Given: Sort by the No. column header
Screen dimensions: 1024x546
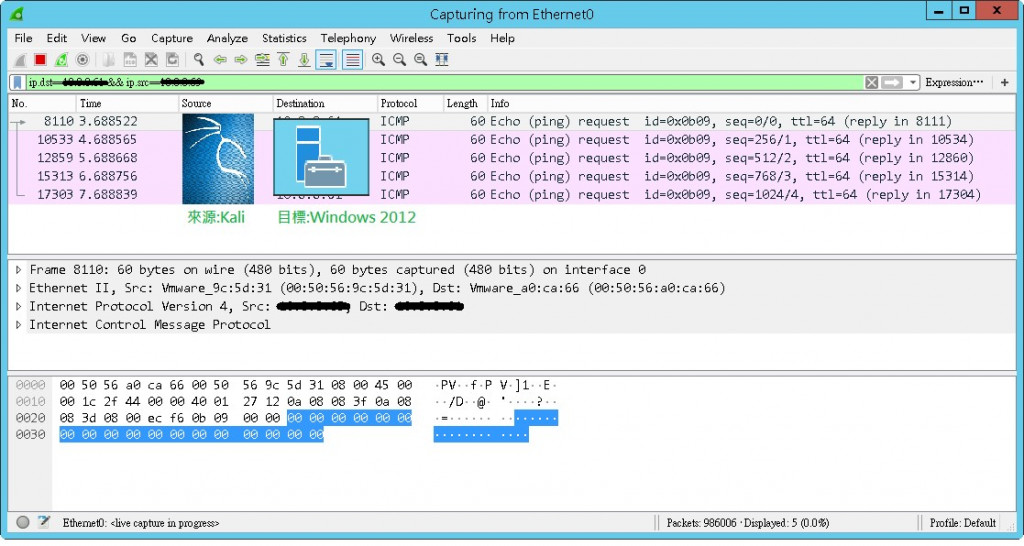Looking at the screenshot, I should (42, 103).
